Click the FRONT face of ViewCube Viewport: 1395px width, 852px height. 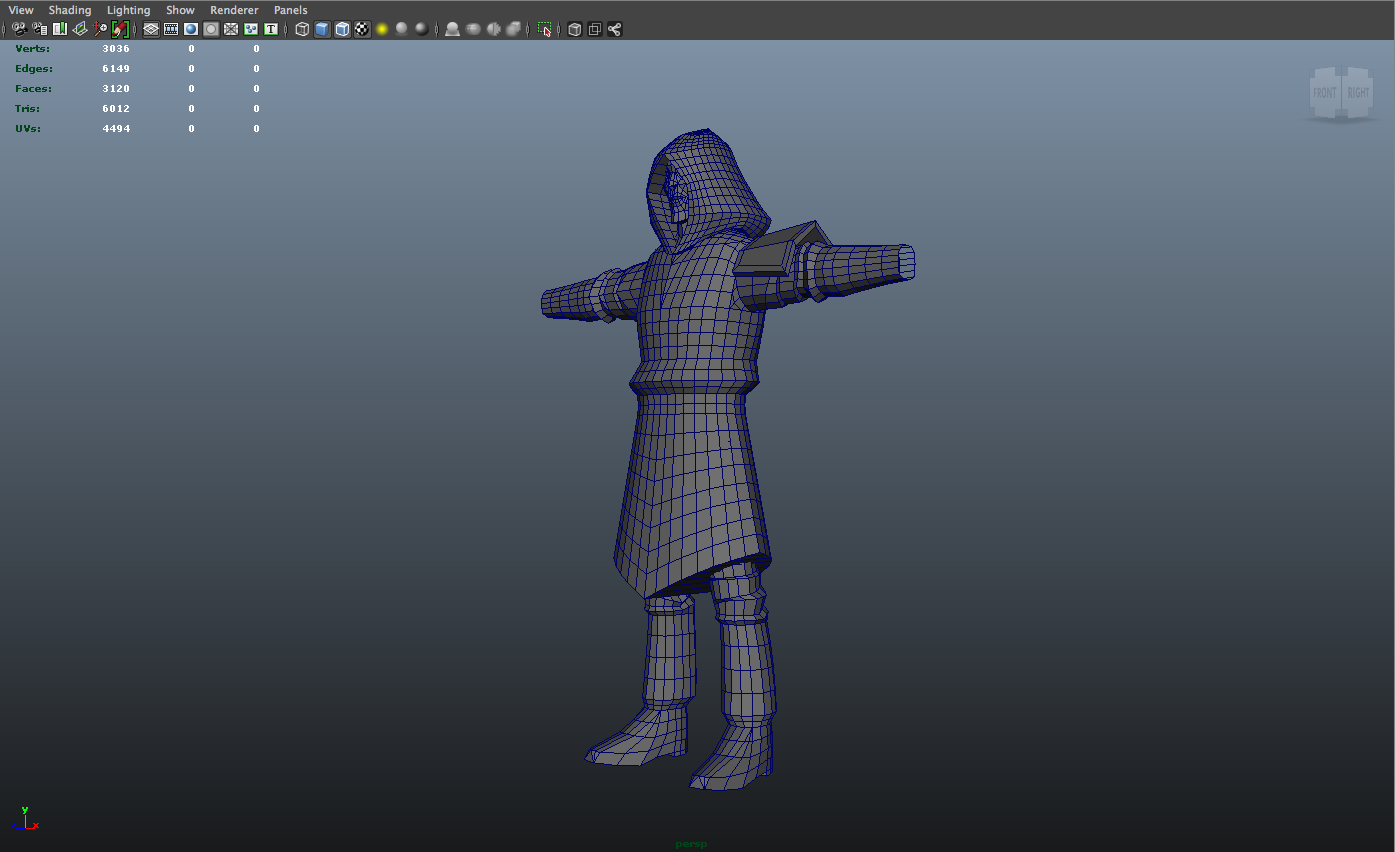pyautogui.click(x=1324, y=93)
